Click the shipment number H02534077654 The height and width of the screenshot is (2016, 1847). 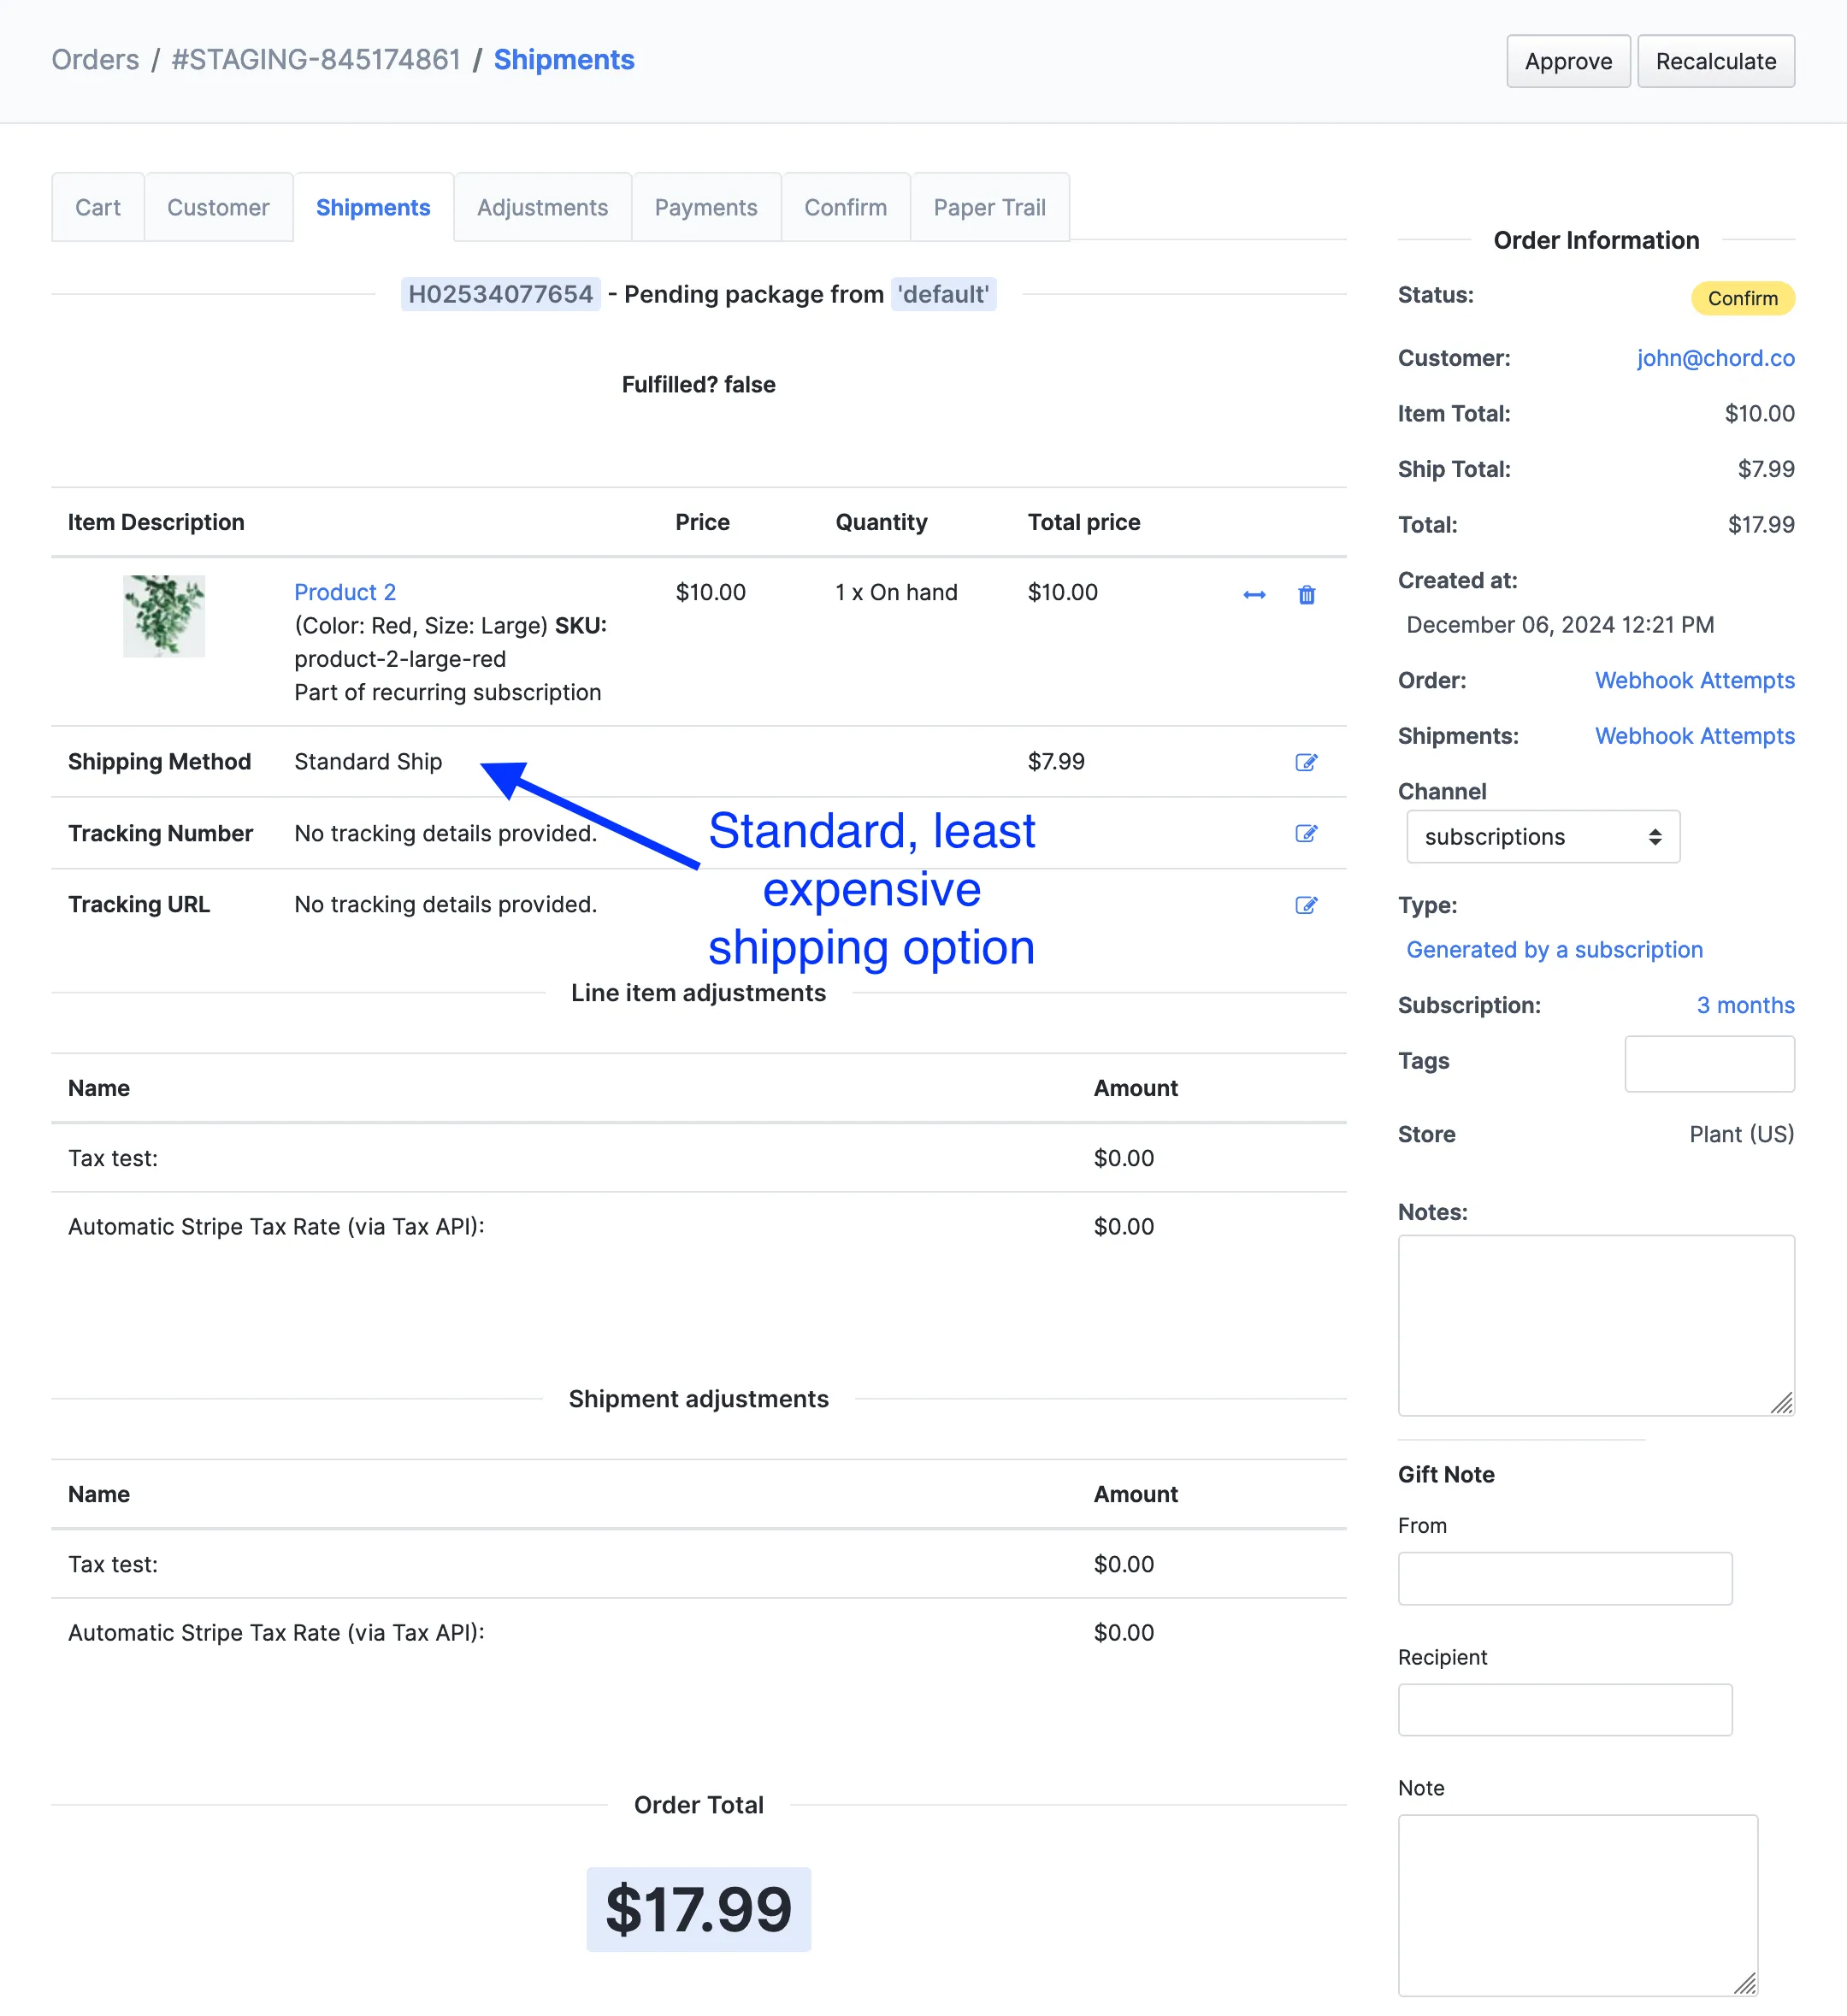pos(501,294)
